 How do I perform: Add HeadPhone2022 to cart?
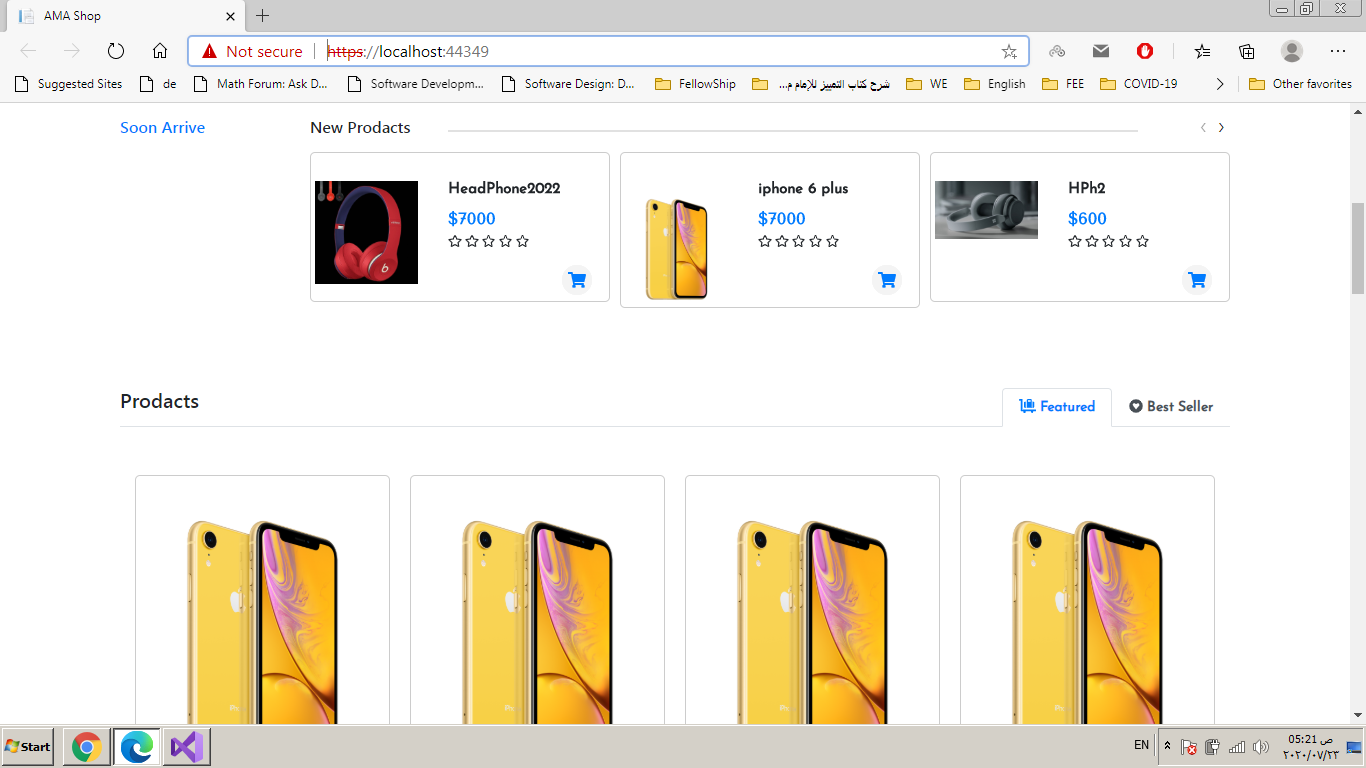point(577,280)
